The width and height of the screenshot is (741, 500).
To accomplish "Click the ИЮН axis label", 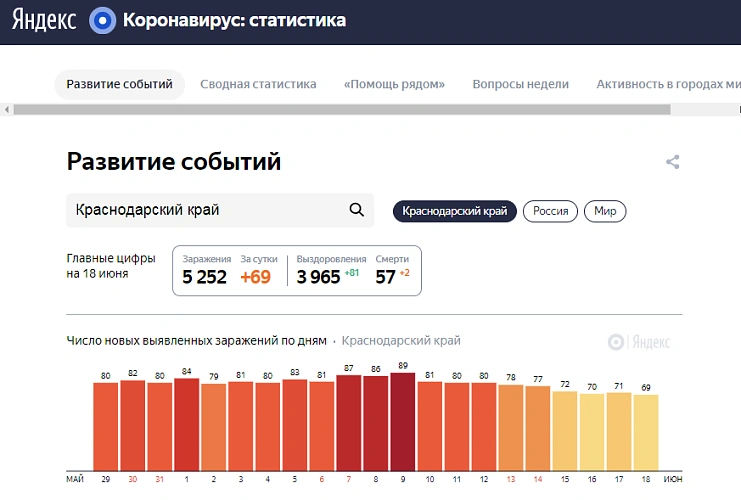I will click(673, 479).
